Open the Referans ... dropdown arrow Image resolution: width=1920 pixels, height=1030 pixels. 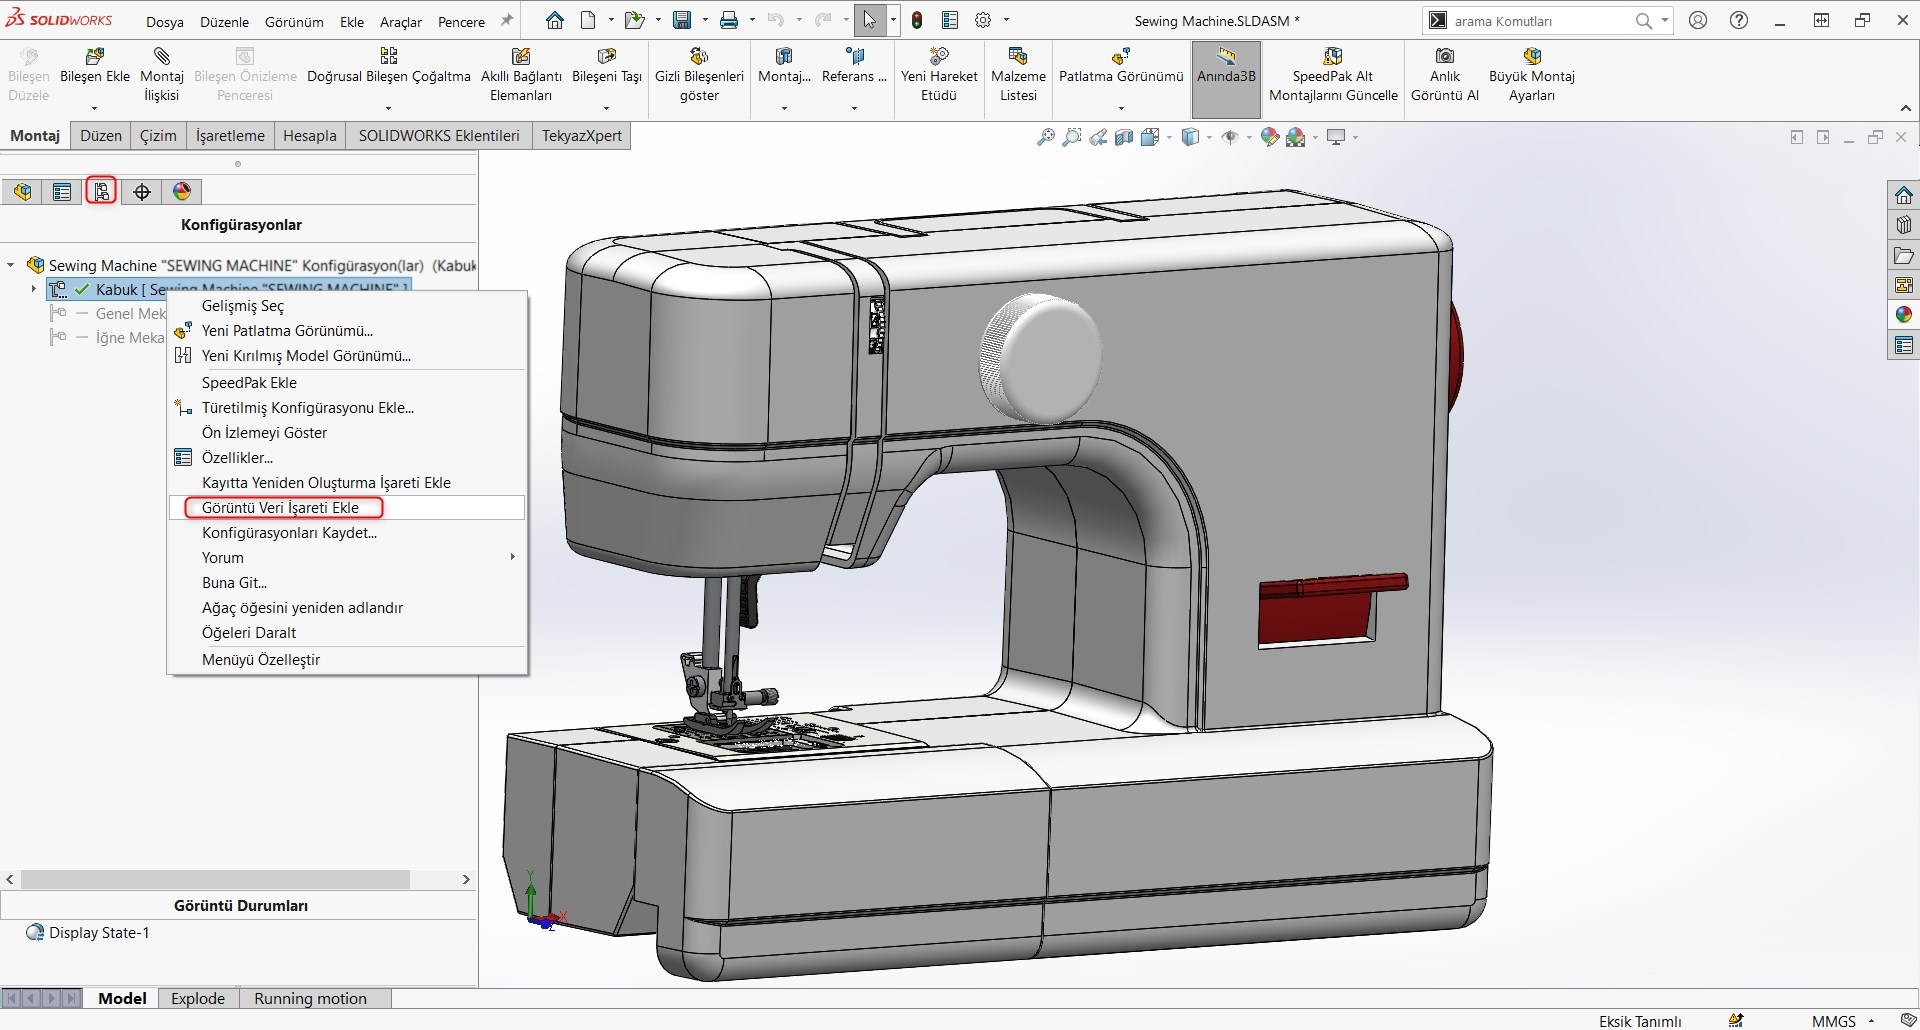click(x=854, y=108)
